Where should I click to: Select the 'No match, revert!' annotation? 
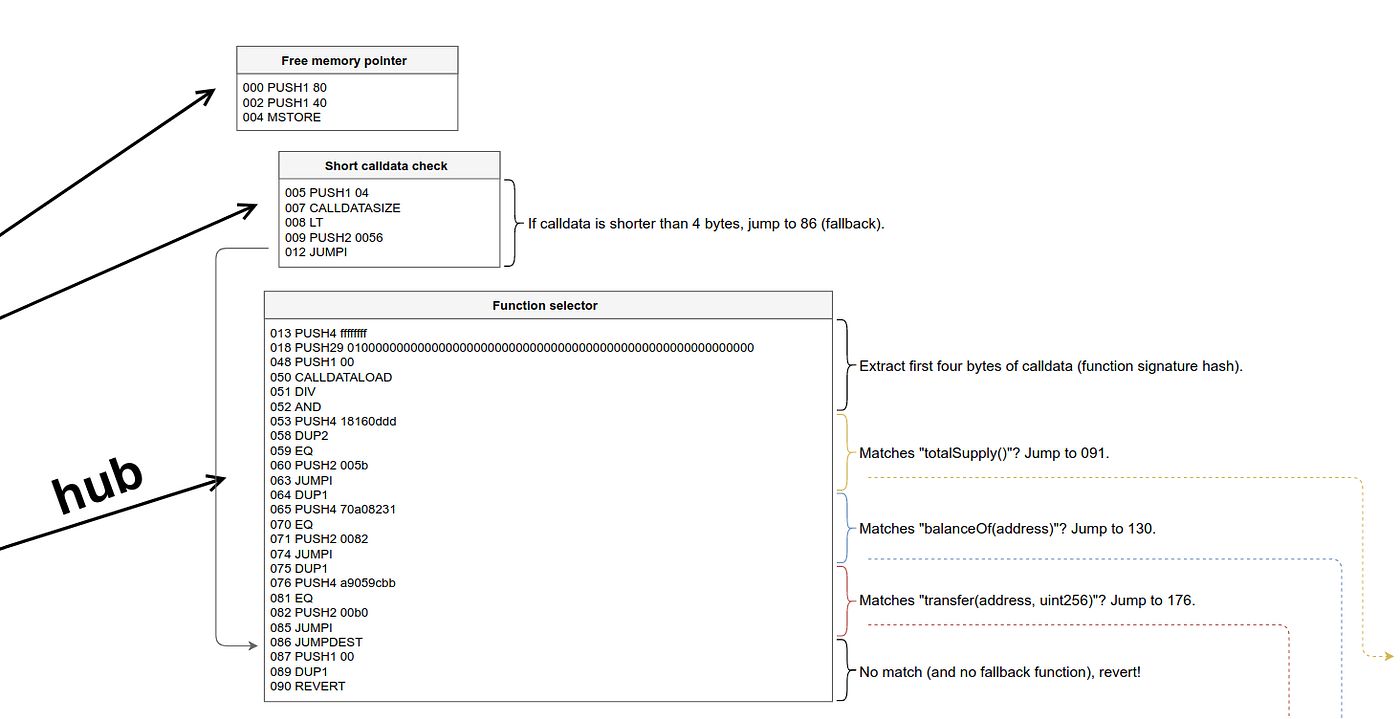click(x=999, y=672)
